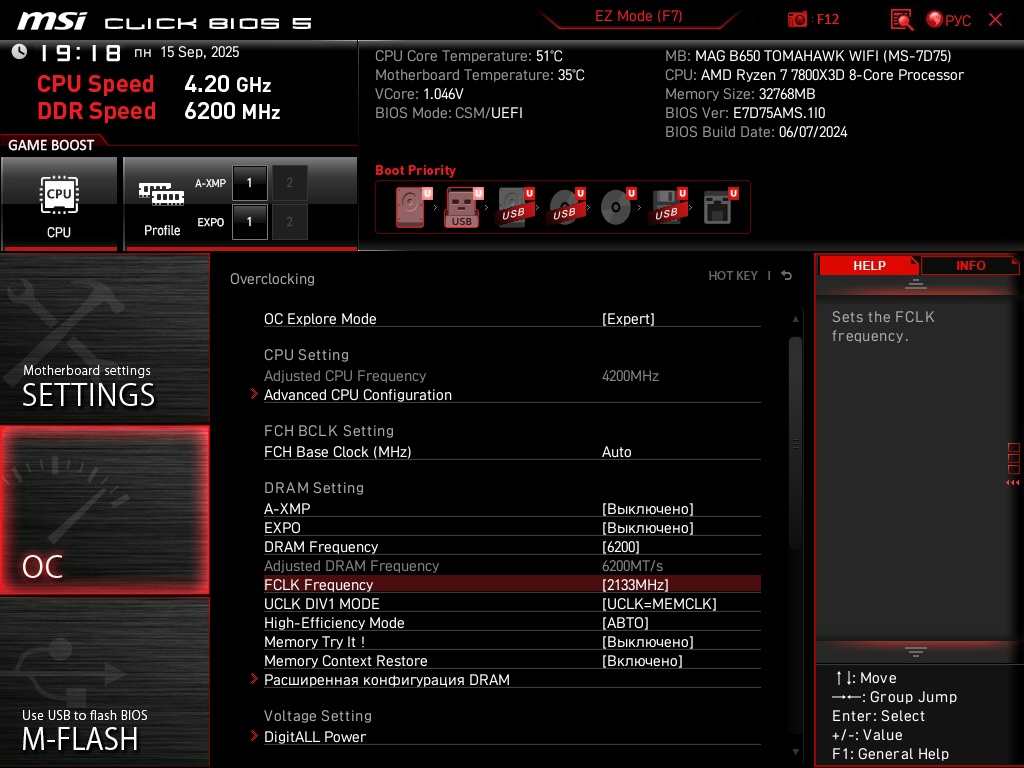The image size is (1024, 768).
Task: Click the help panel top collapse handle
Action: 916,284
